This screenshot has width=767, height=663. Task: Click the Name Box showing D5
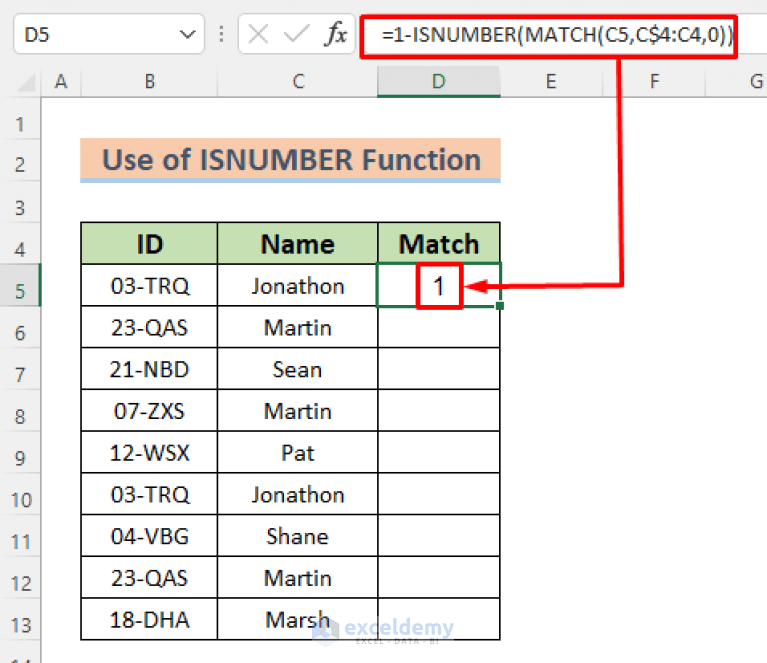point(109,34)
